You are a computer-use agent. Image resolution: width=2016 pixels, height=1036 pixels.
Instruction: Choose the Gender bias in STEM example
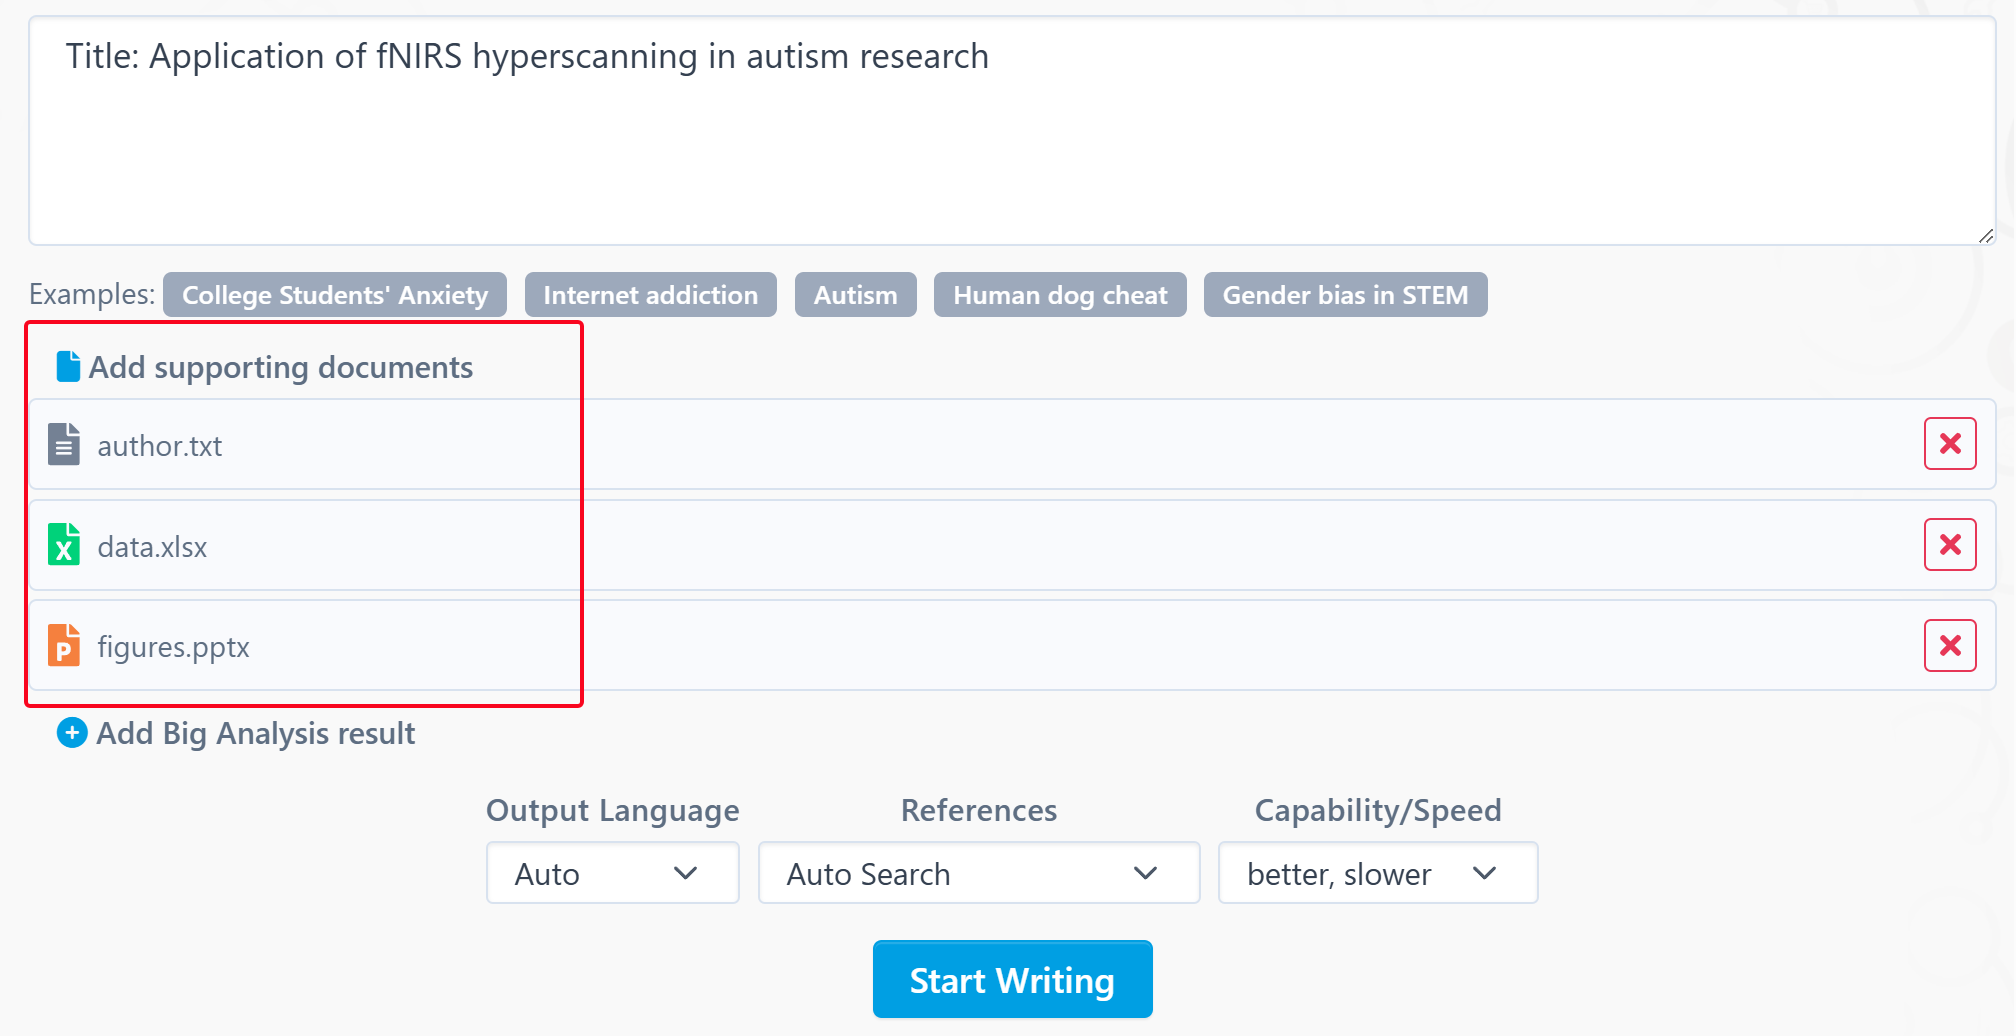tap(1345, 295)
